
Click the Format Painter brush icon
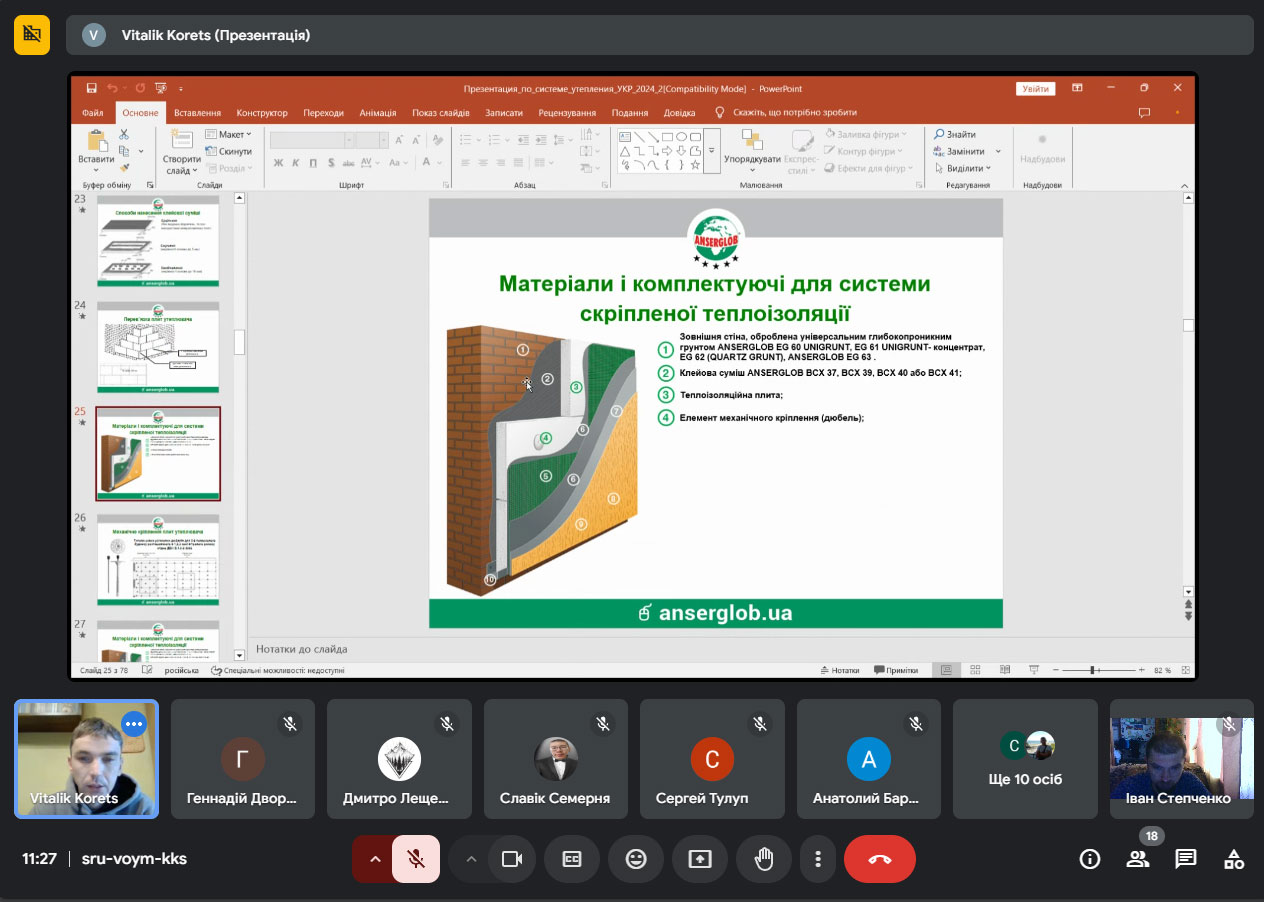click(124, 168)
